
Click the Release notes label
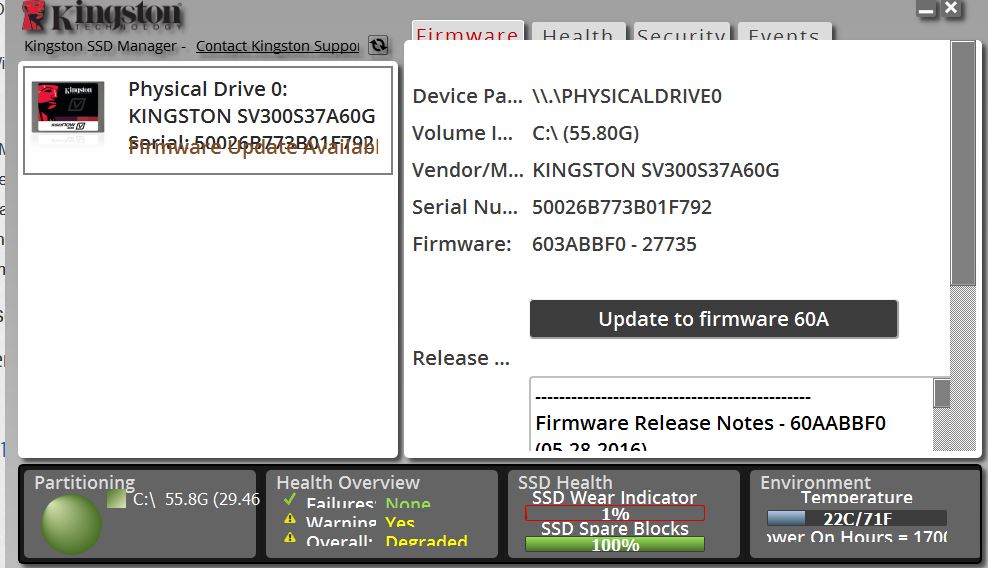(461, 358)
